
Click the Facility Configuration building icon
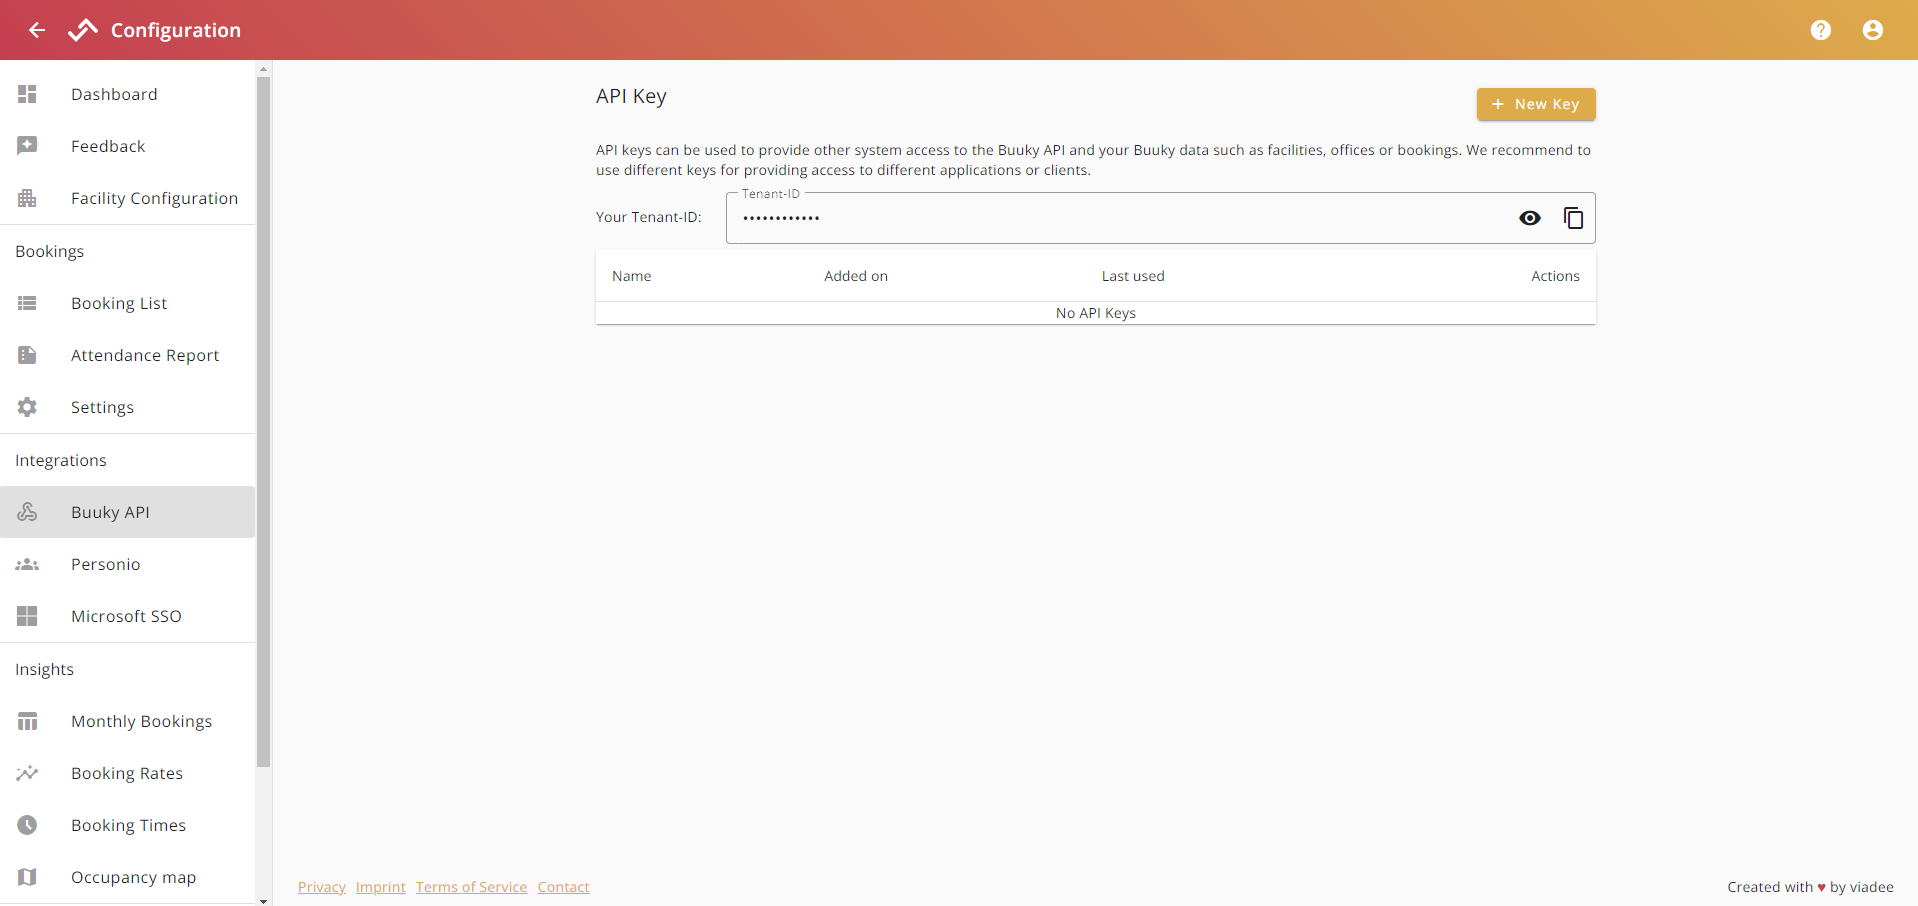tap(27, 198)
